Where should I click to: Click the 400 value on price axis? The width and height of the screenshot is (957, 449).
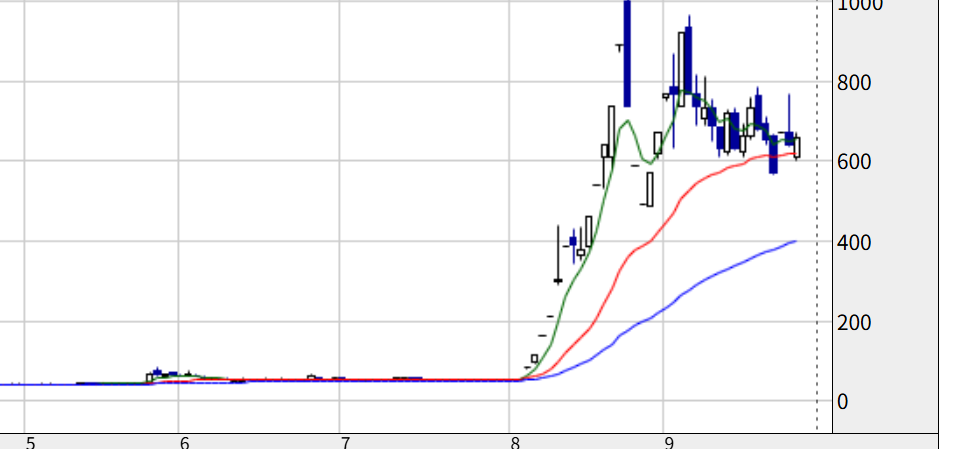pyautogui.click(x=854, y=242)
